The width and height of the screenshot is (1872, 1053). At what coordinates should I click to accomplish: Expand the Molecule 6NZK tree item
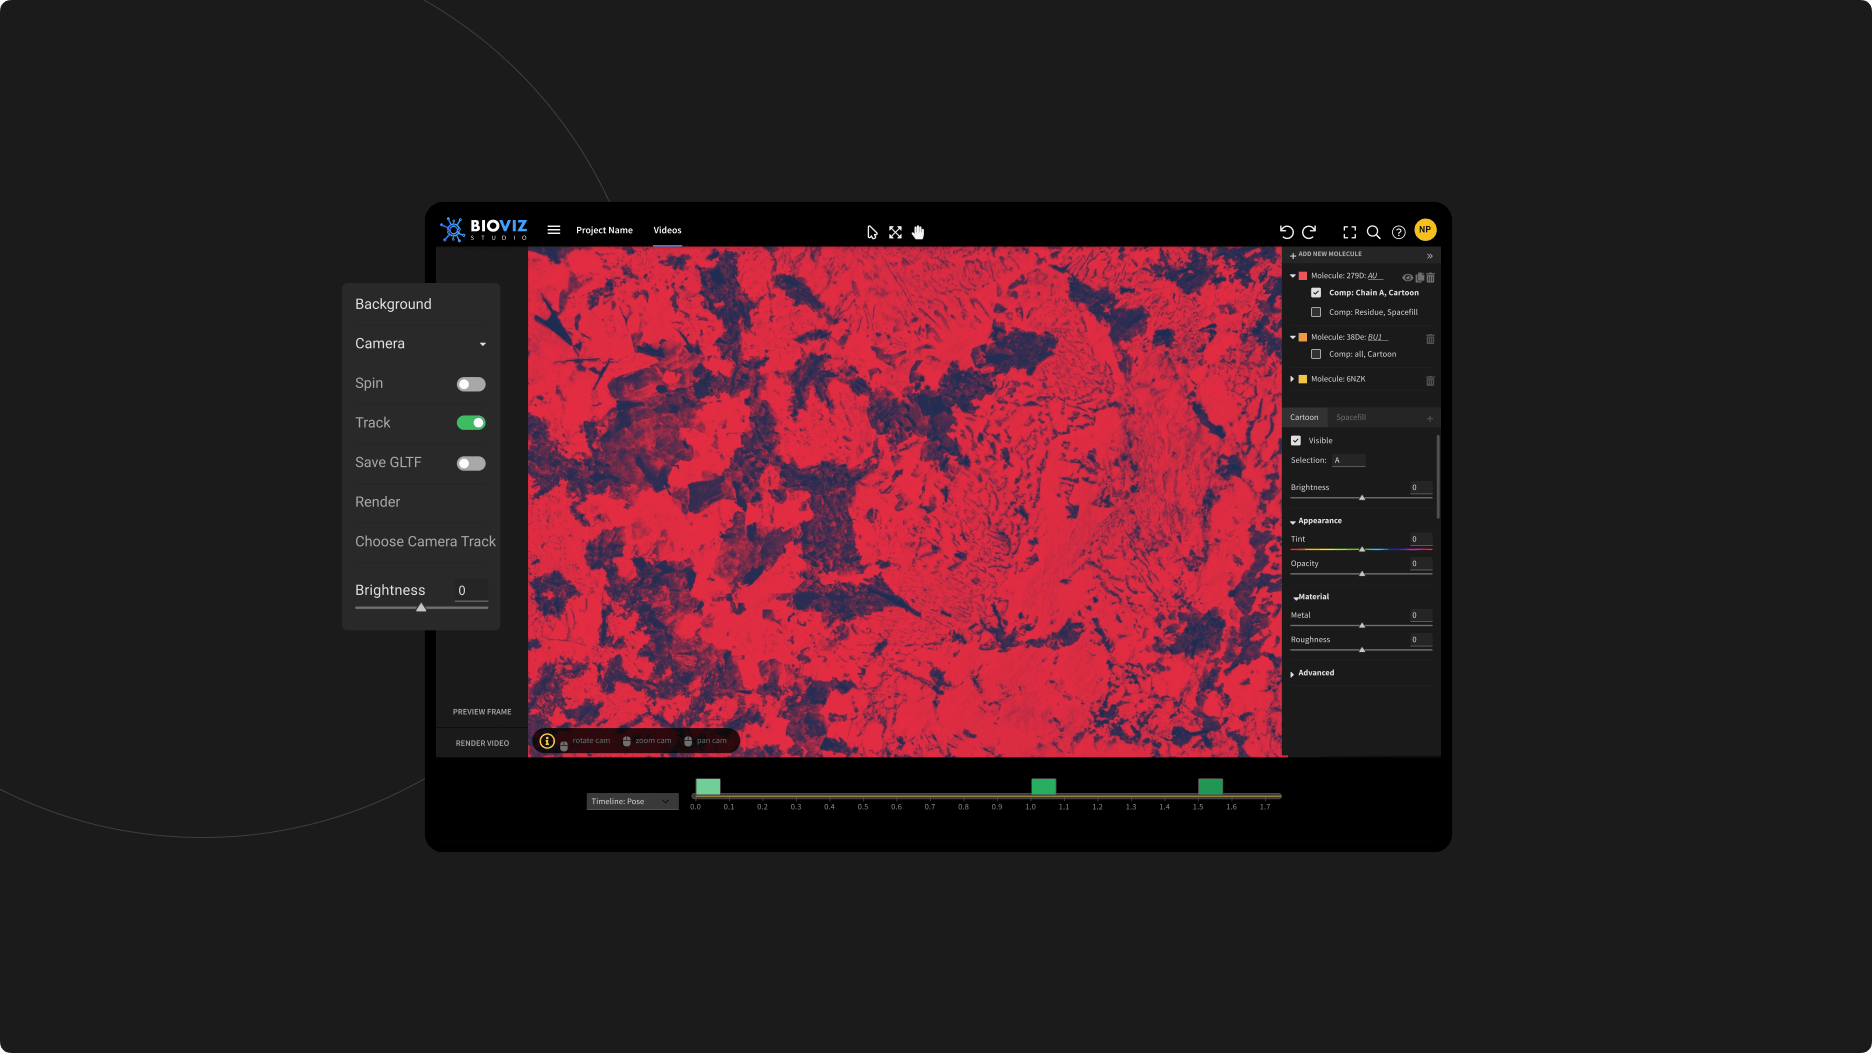point(1292,379)
